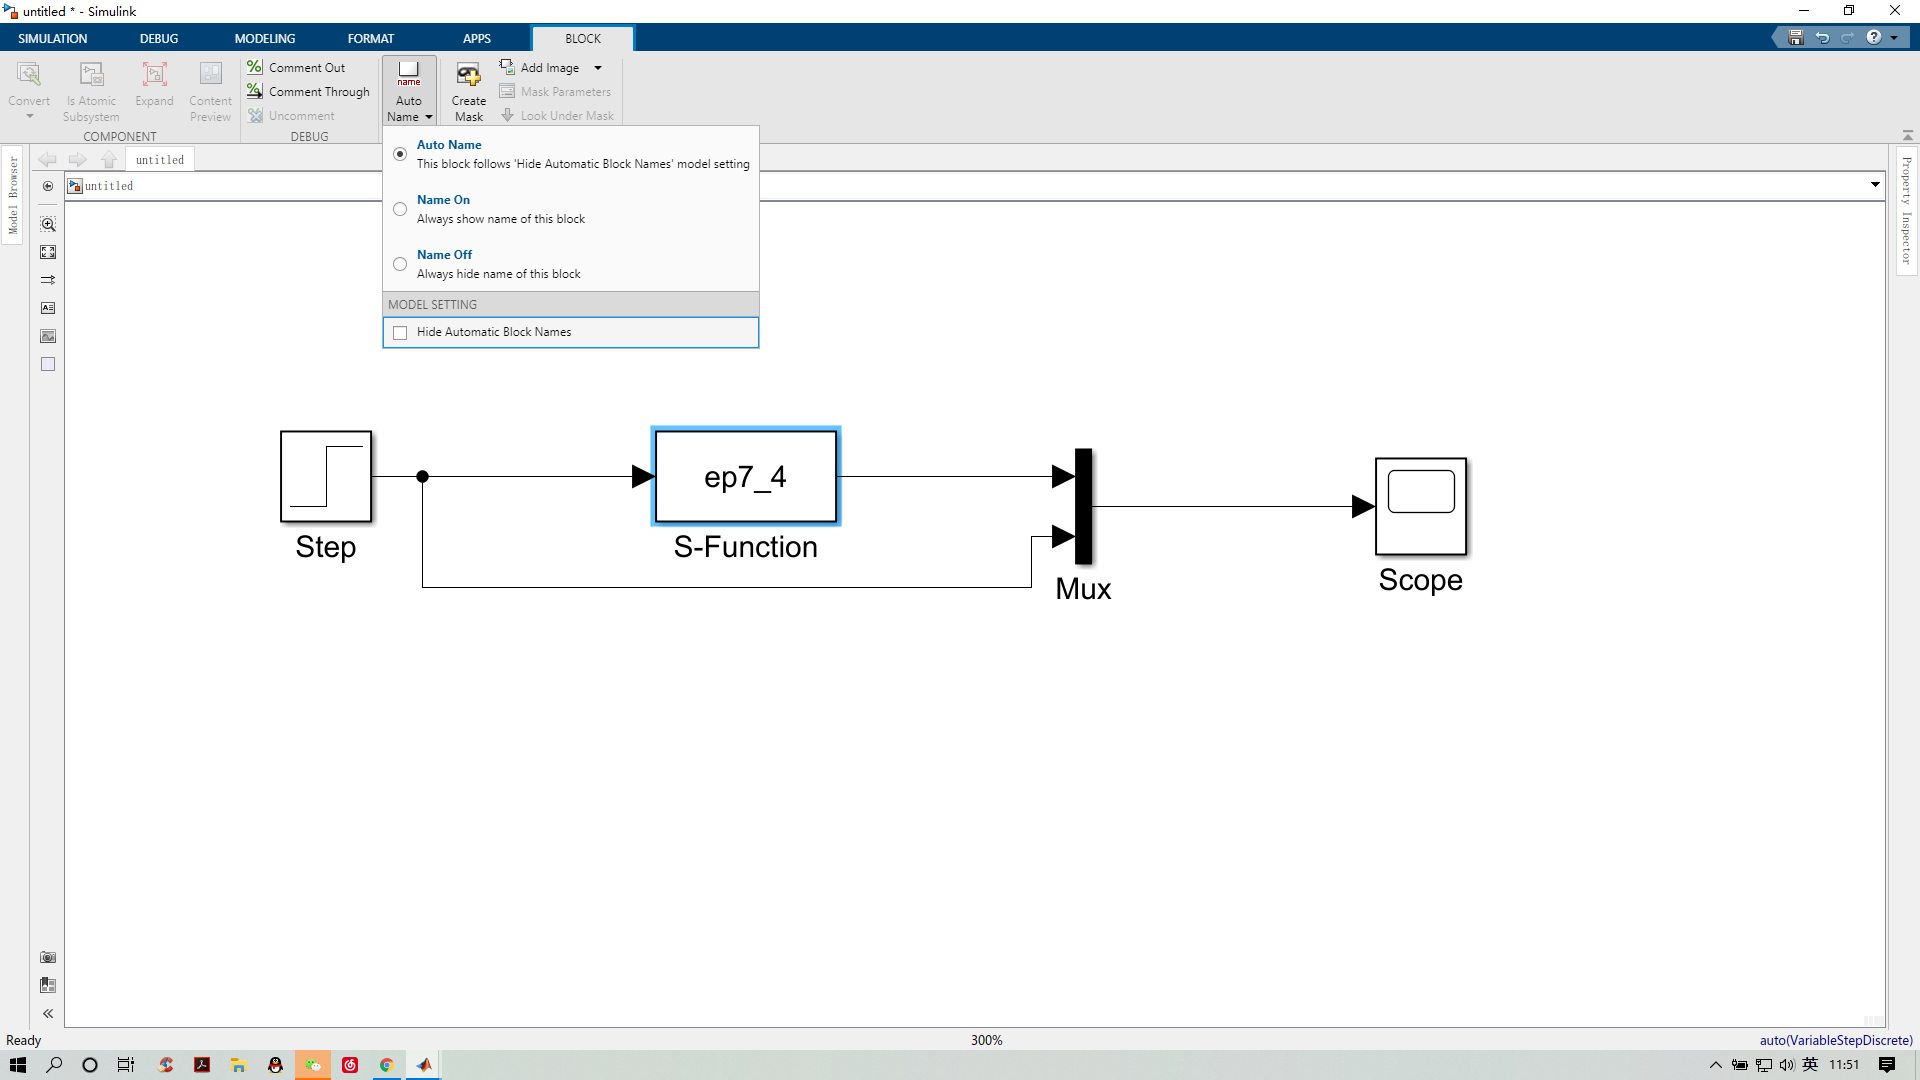Enable Hide Automatic Block Names checkbox
This screenshot has height=1080, width=1920.
[400, 333]
